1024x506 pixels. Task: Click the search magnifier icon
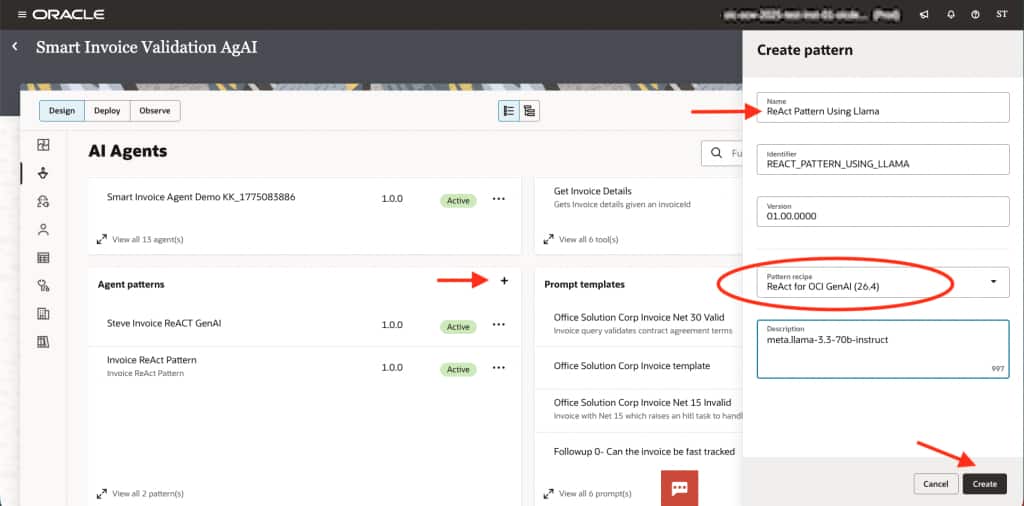(716, 153)
